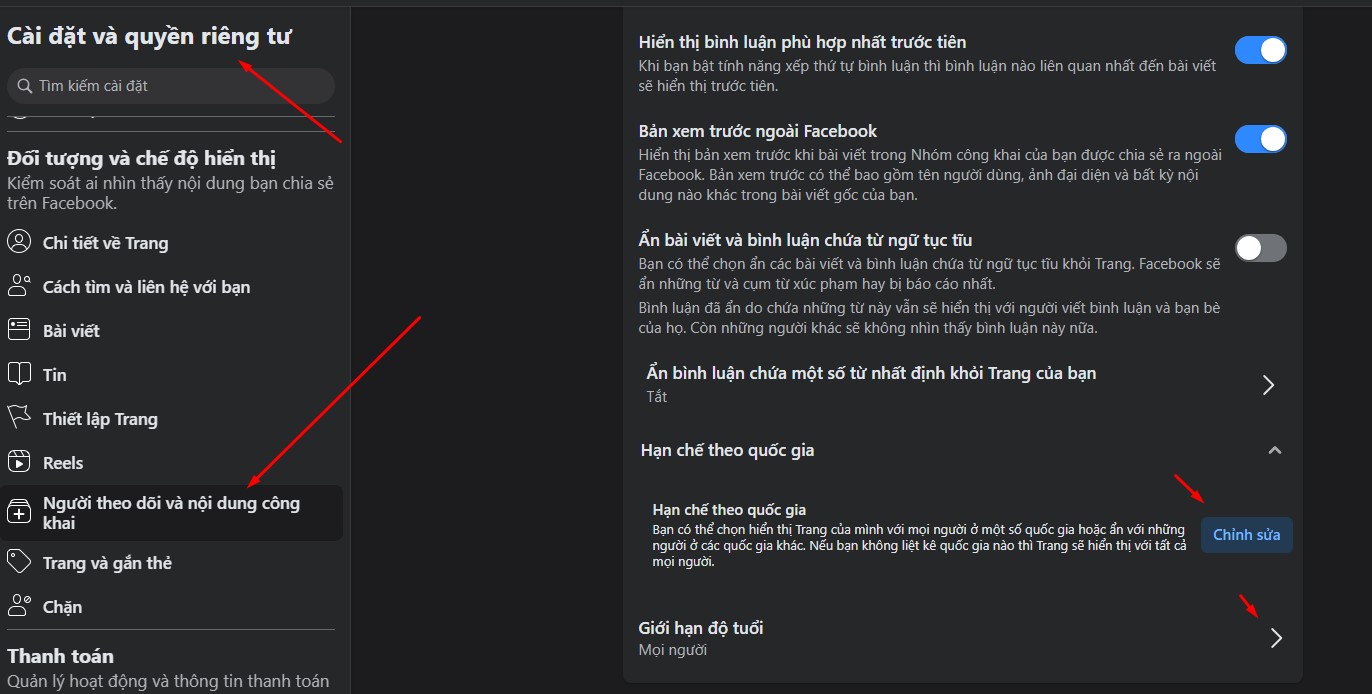This screenshot has width=1372, height=694.
Task: Open Giới hạn độ tuổi chevron arrow
Action: (1276, 638)
